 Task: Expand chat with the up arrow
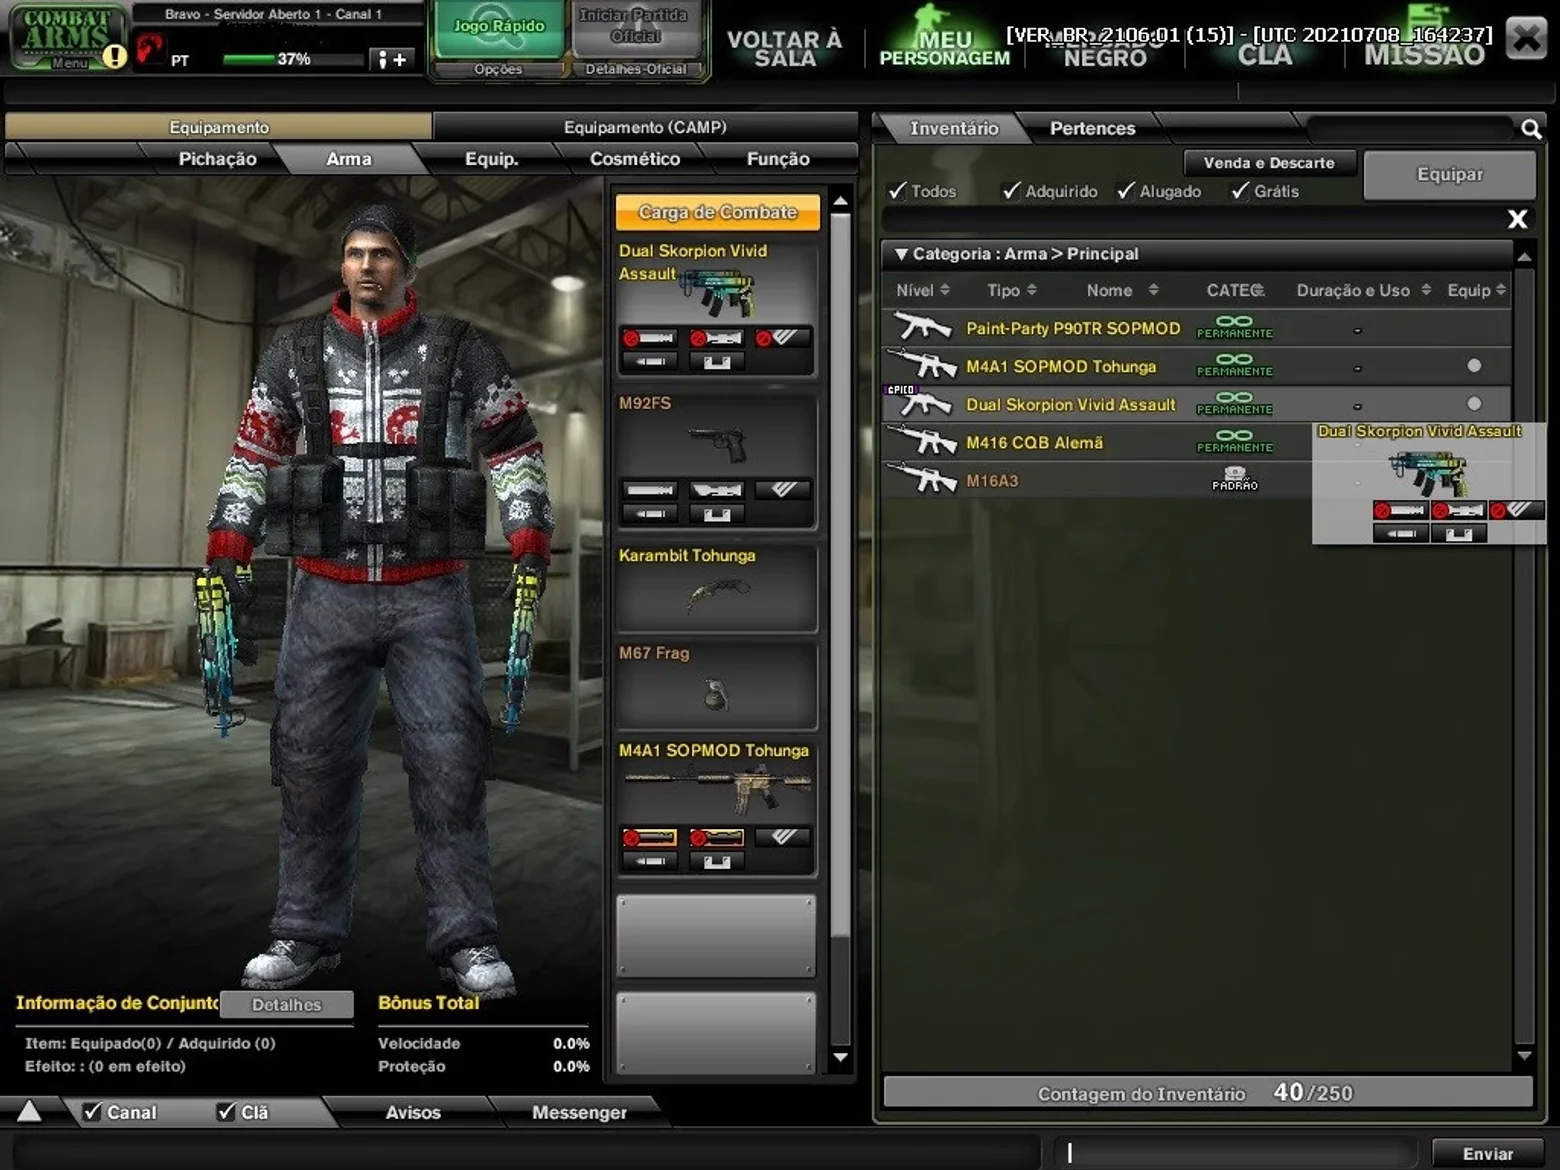(29, 1111)
